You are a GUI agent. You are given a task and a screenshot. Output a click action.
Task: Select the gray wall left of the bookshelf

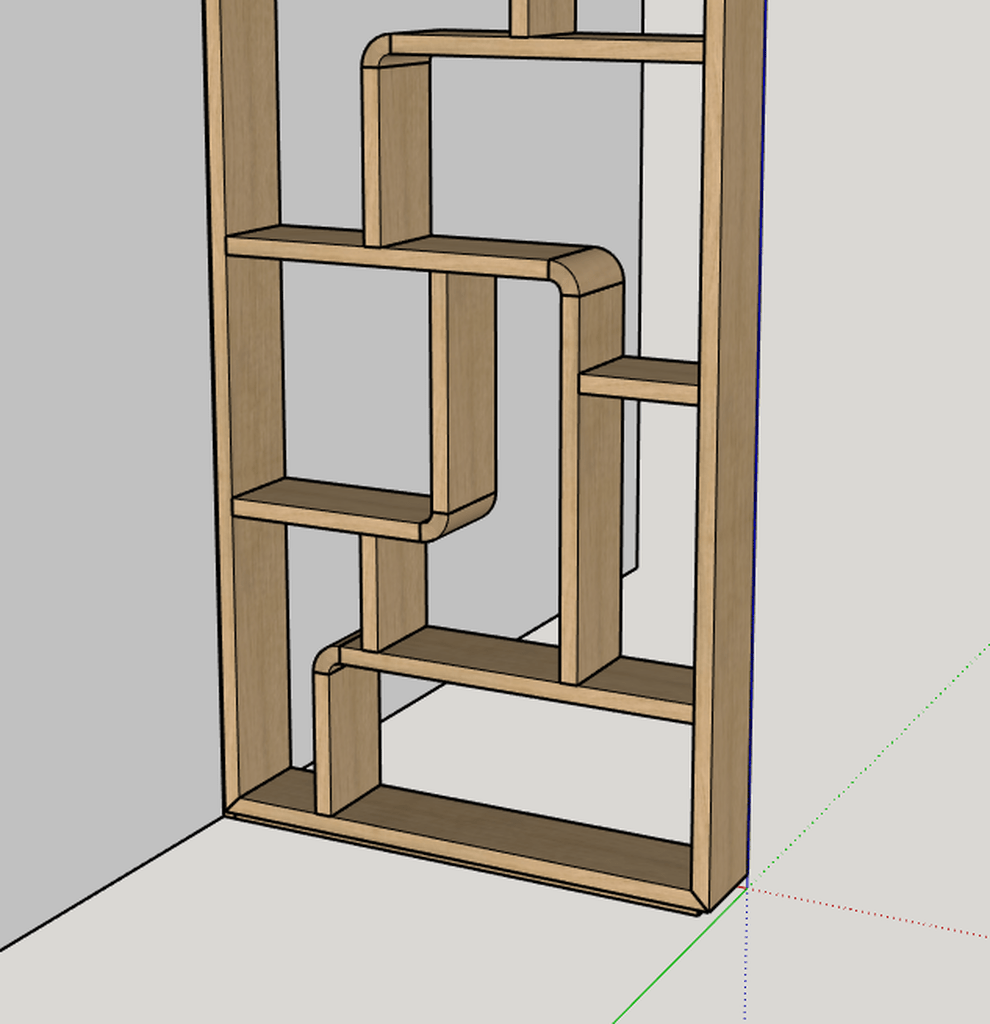point(100,400)
